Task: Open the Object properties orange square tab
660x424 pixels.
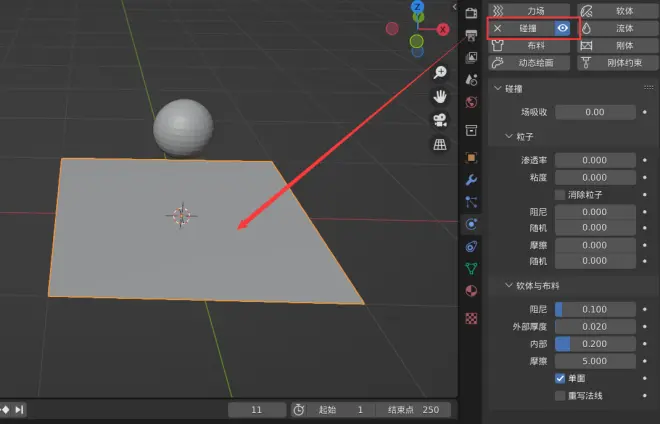Action: (471, 158)
